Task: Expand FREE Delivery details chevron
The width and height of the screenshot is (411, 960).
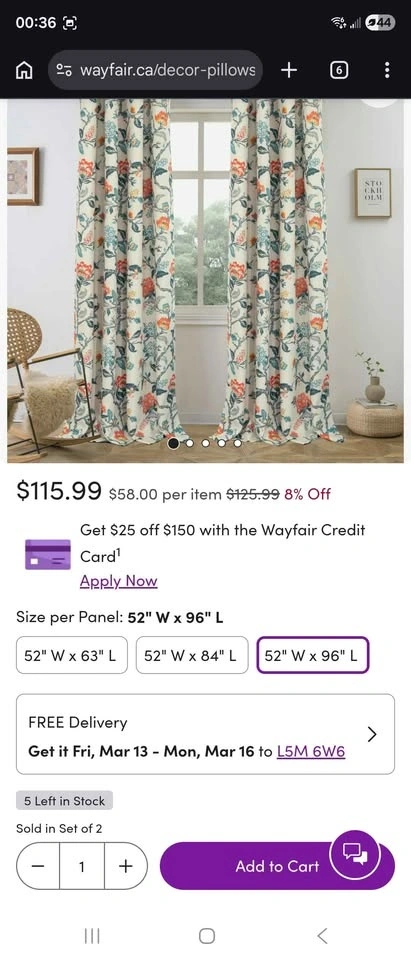Action: [x=372, y=734]
